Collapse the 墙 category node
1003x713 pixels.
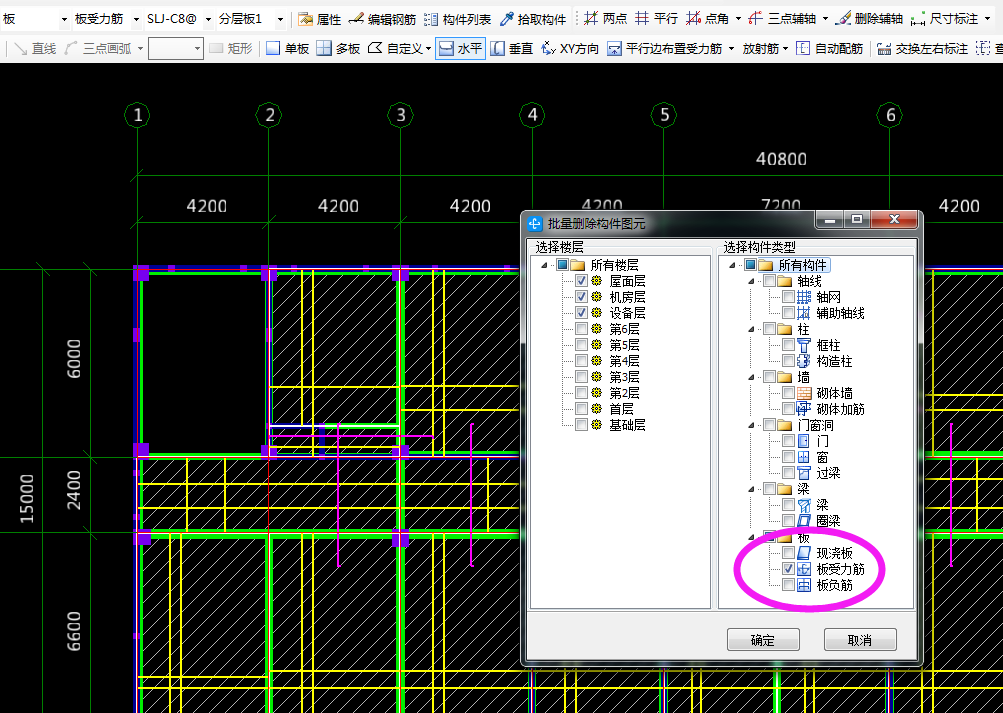tap(752, 377)
